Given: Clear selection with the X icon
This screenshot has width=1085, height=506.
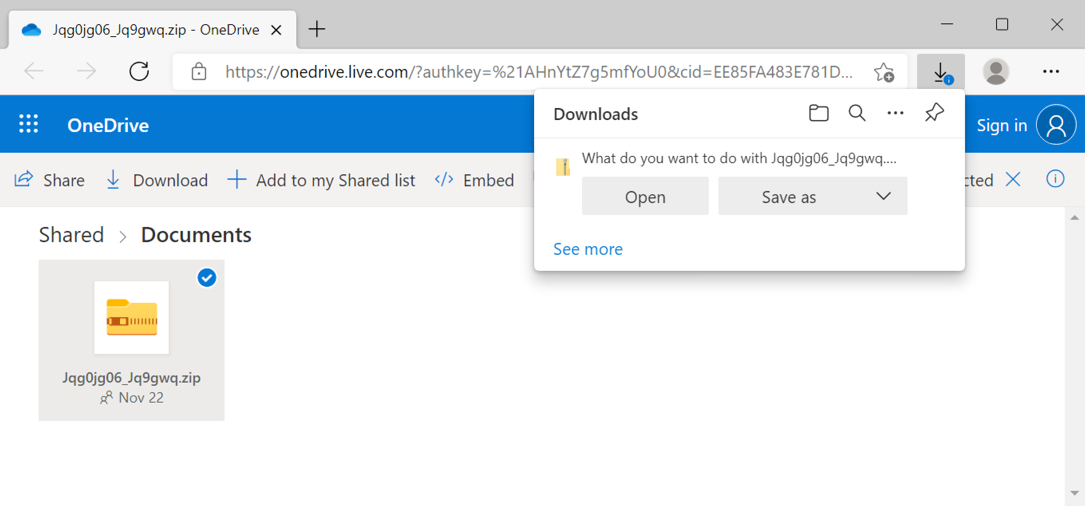Looking at the screenshot, I should tap(1012, 180).
